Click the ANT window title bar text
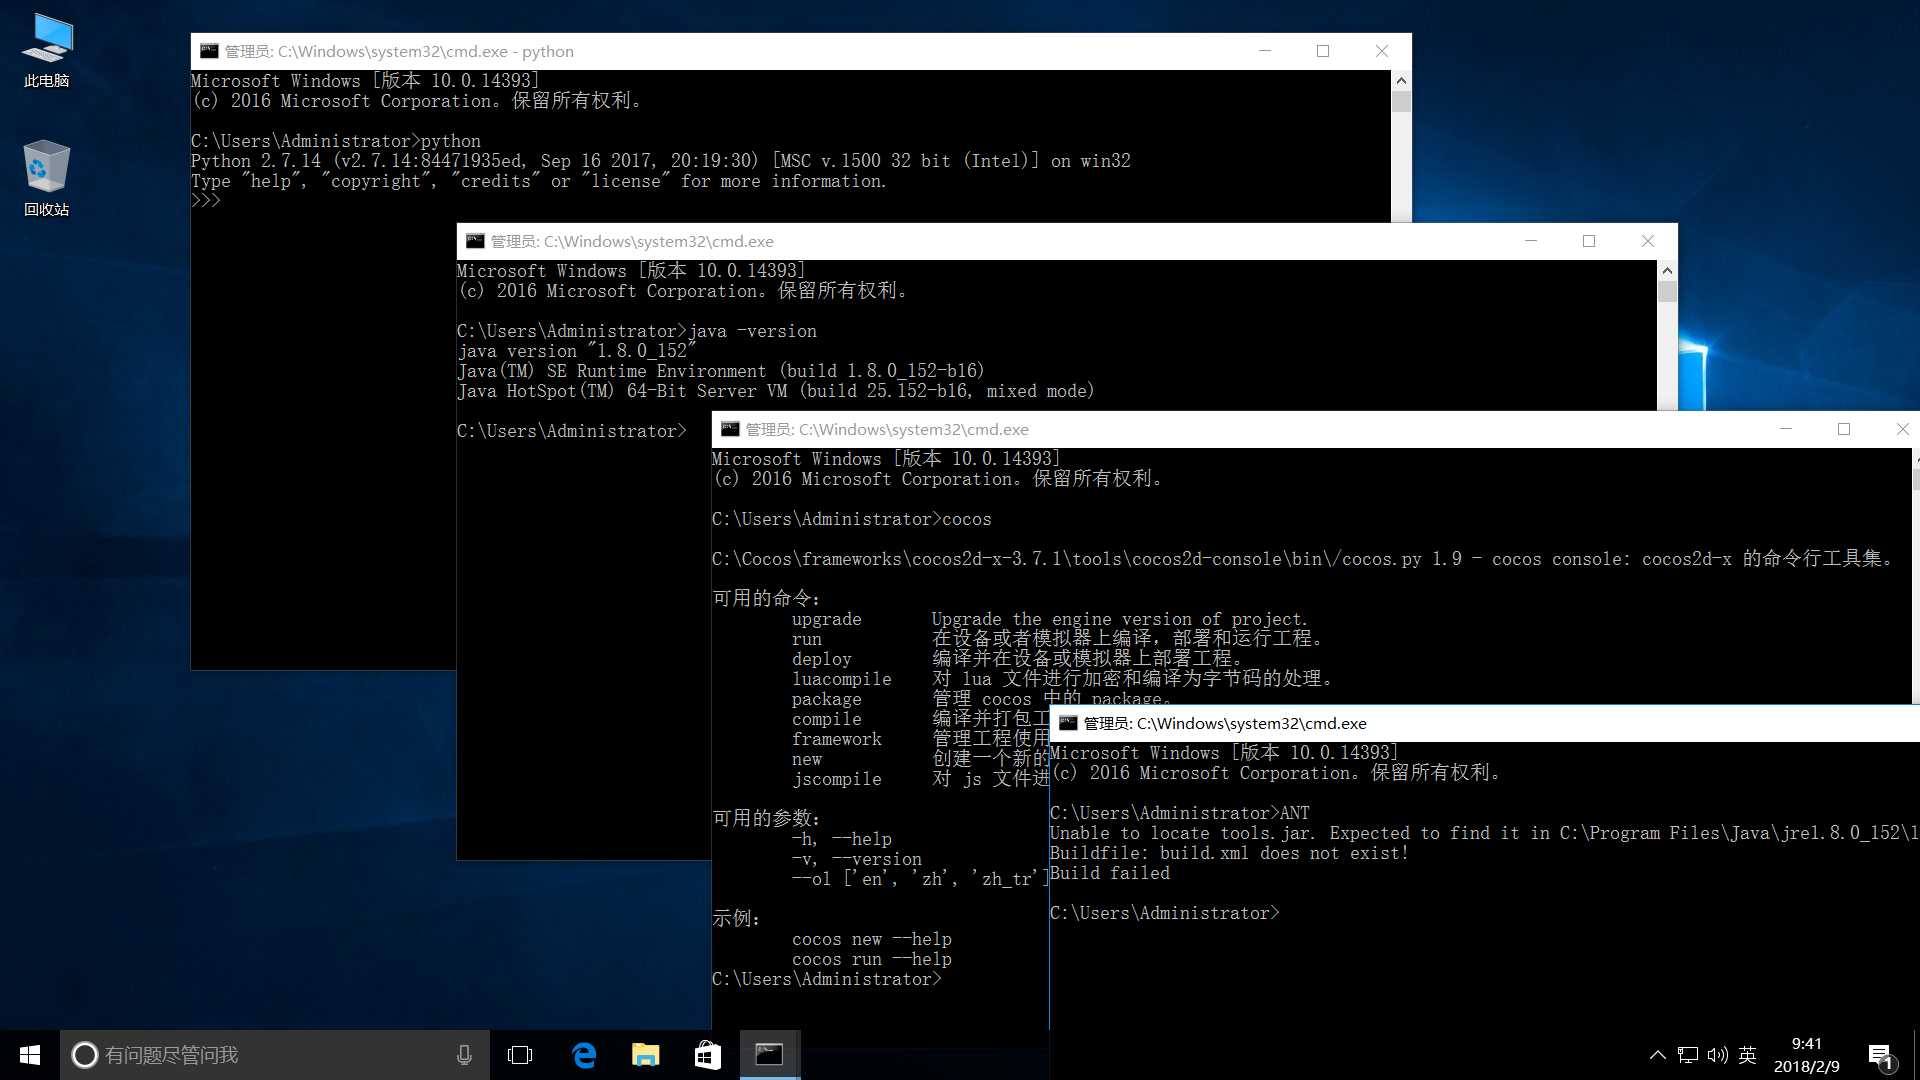1920x1080 pixels. coord(1225,723)
